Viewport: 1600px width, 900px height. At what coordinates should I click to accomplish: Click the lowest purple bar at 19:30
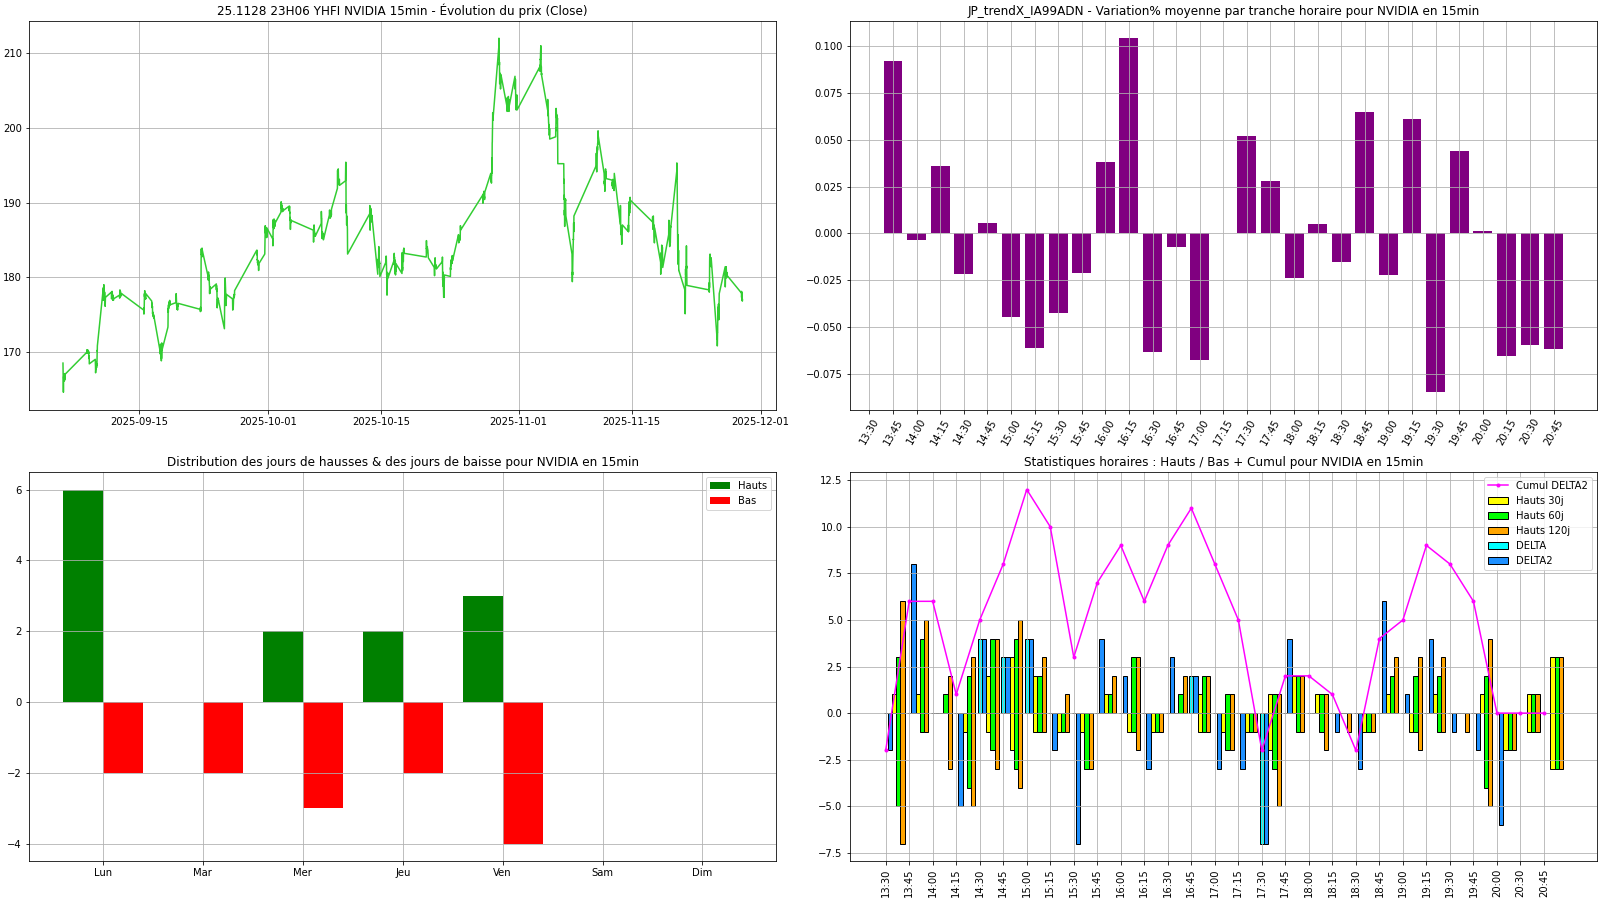(1435, 312)
